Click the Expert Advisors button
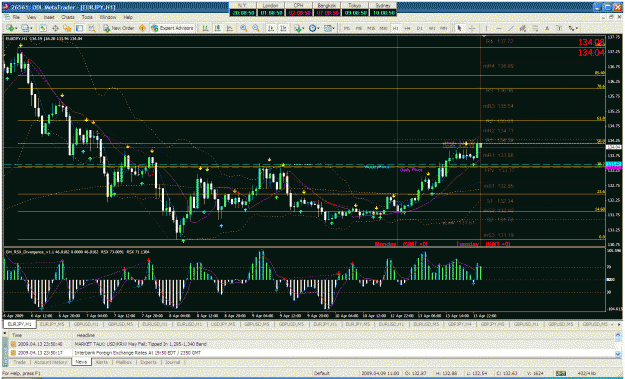Viewport: 625px width, 379px height. pos(172,28)
